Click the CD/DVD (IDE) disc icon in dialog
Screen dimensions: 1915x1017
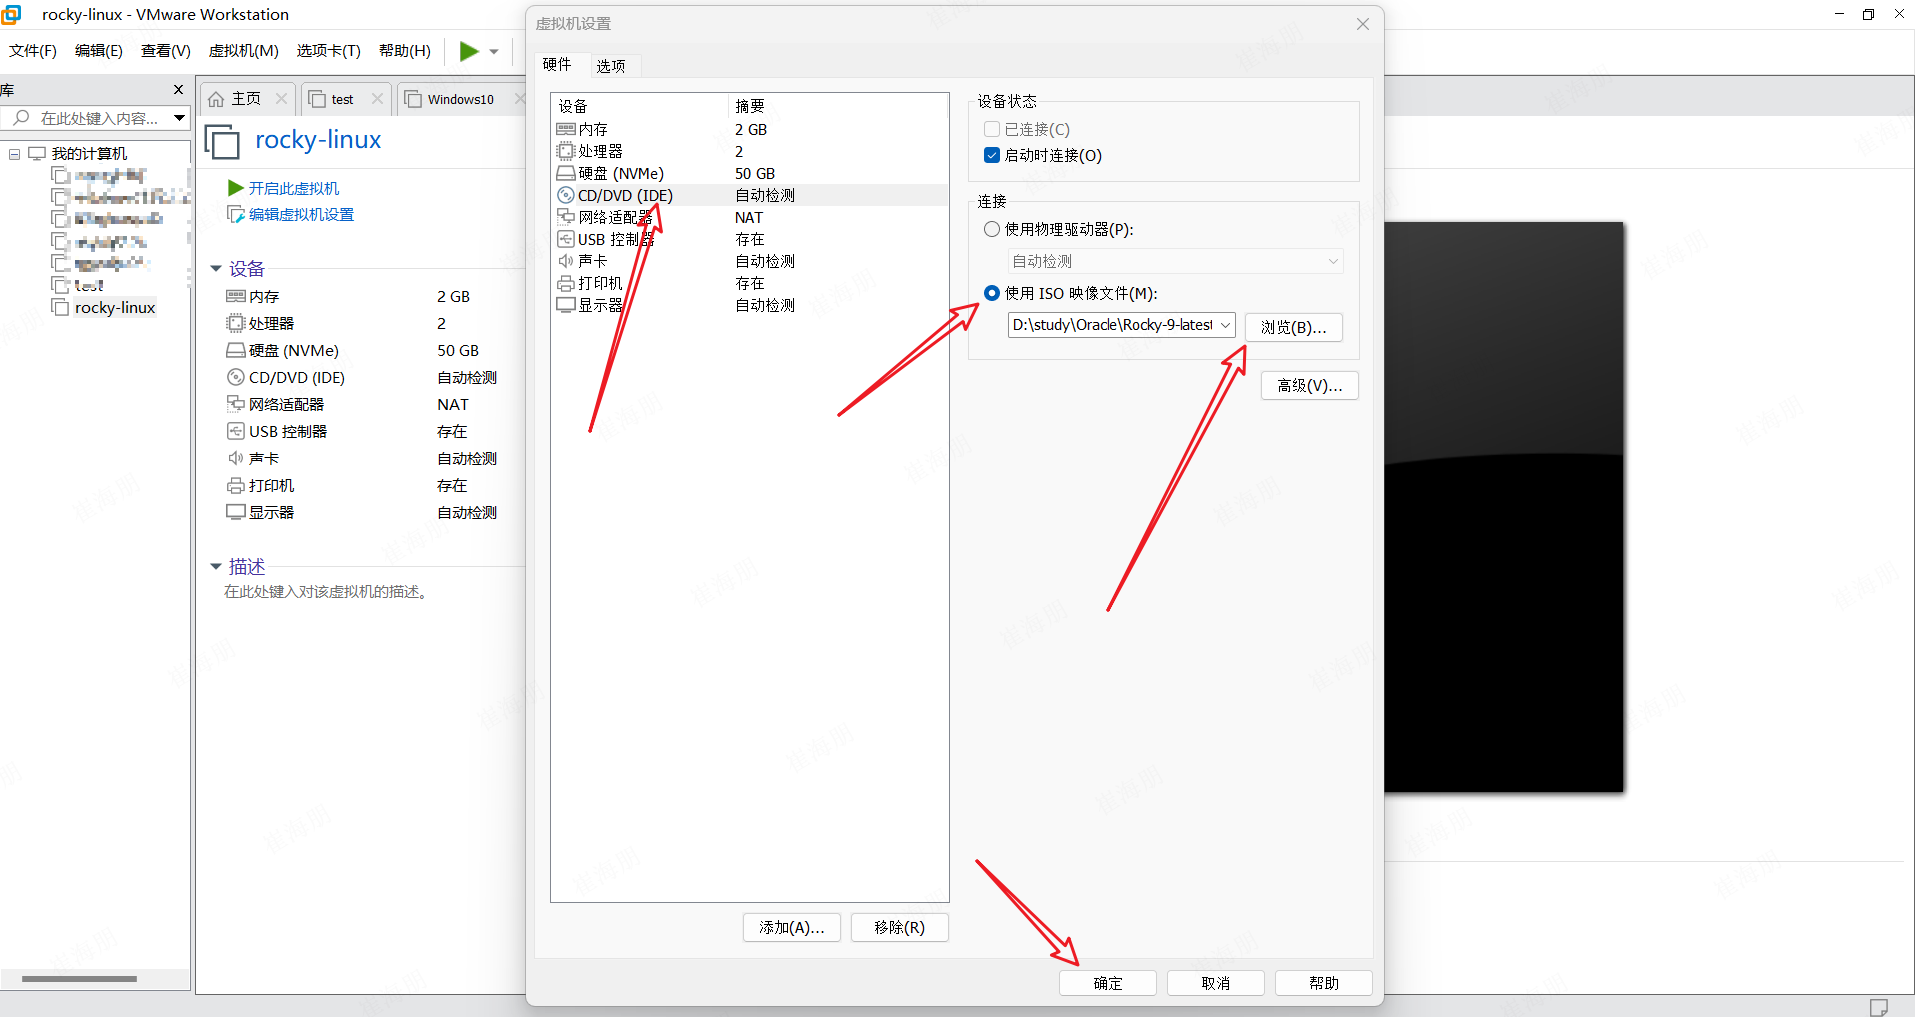pos(566,195)
